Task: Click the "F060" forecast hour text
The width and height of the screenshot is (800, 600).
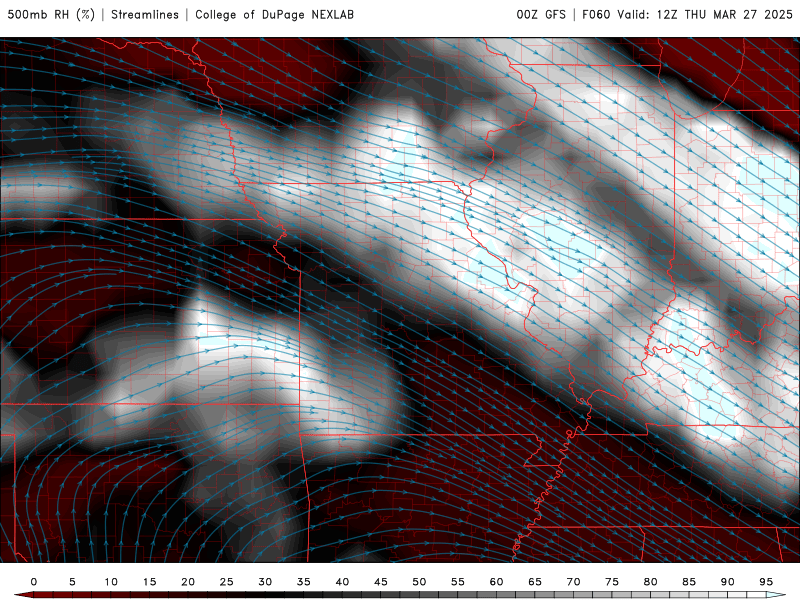Action: [596, 14]
